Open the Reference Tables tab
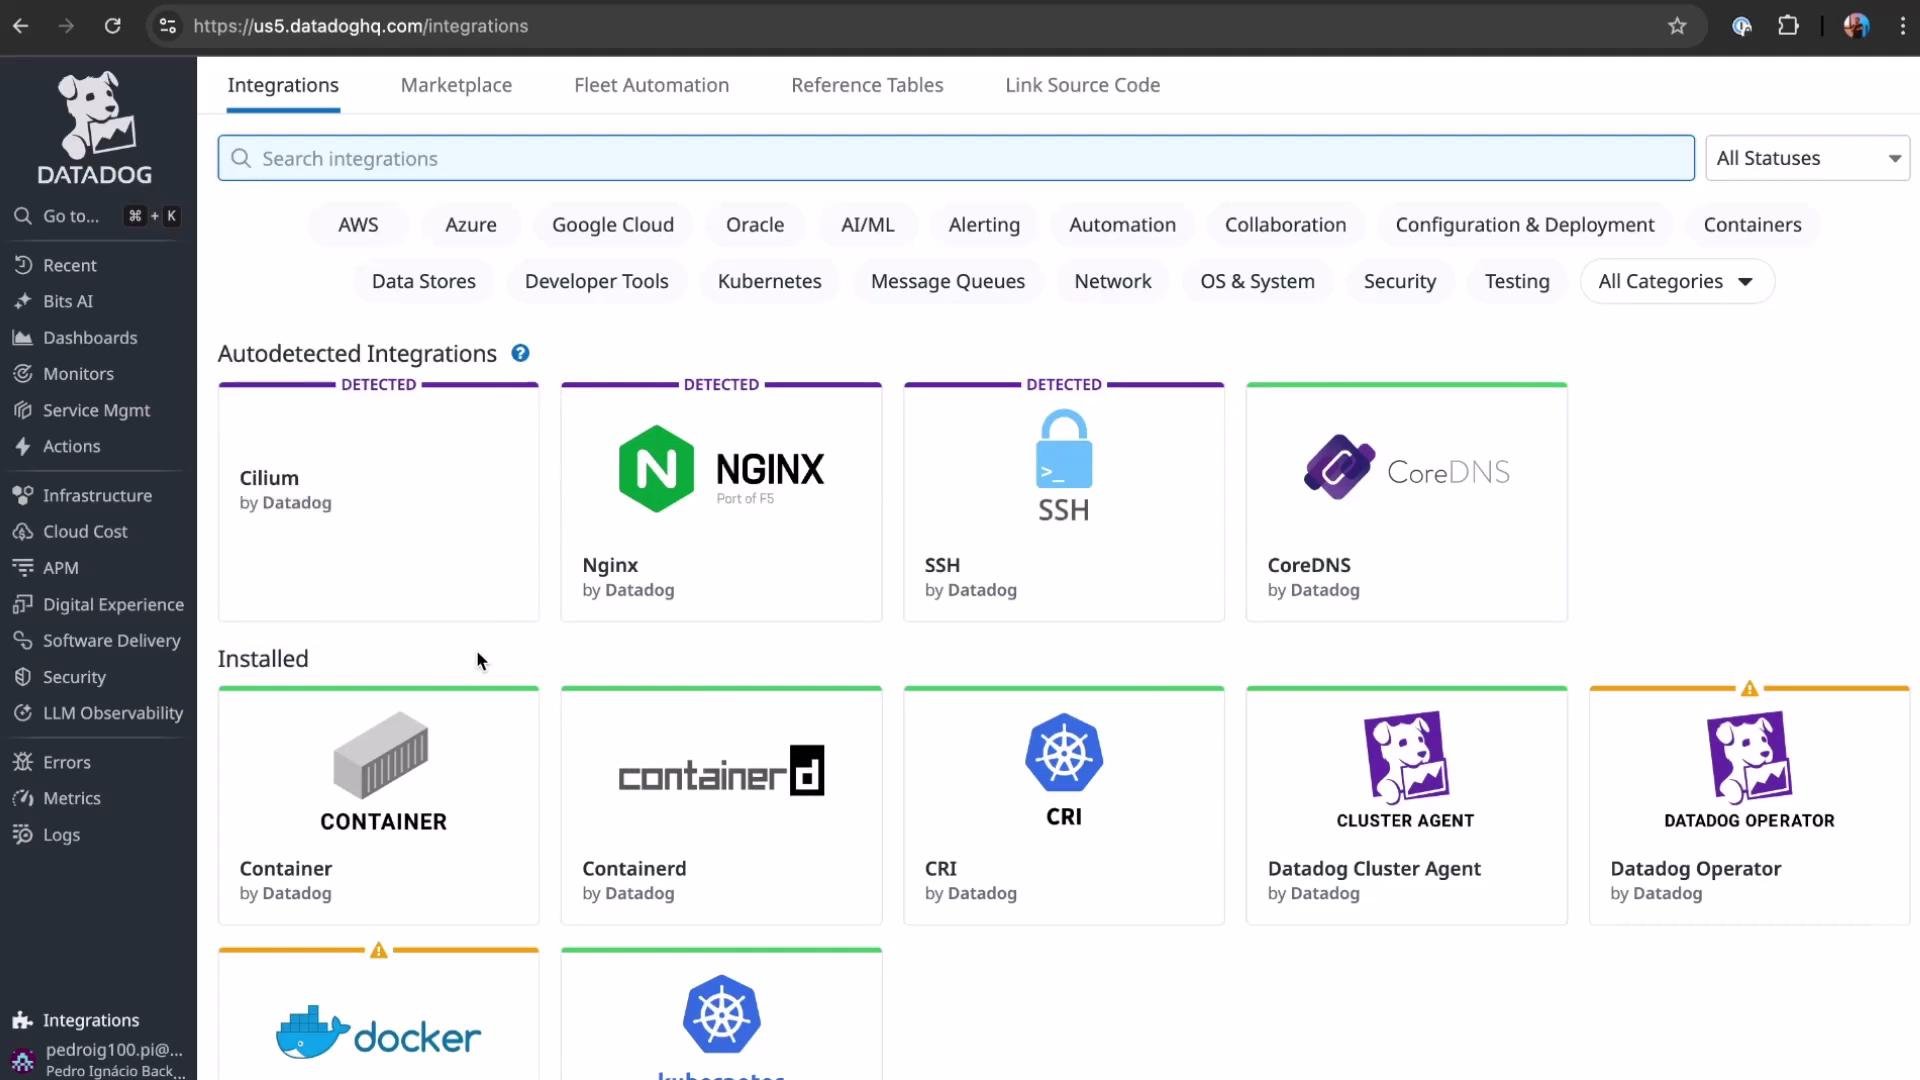1920x1080 pixels. pyautogui.click(x=867, y=85)
